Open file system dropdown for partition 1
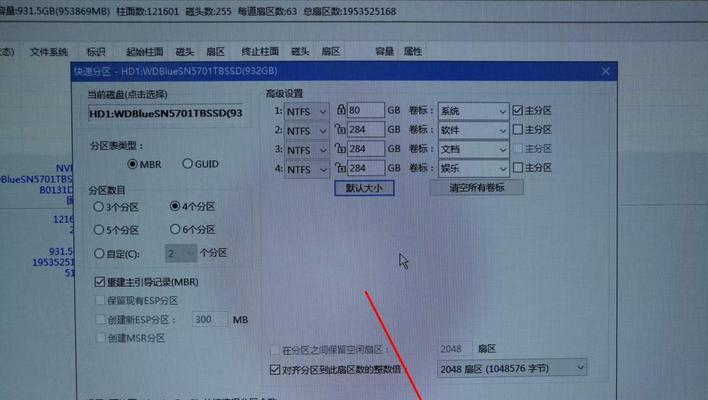This screenshot has width=708, height=400. click(307, 111)
